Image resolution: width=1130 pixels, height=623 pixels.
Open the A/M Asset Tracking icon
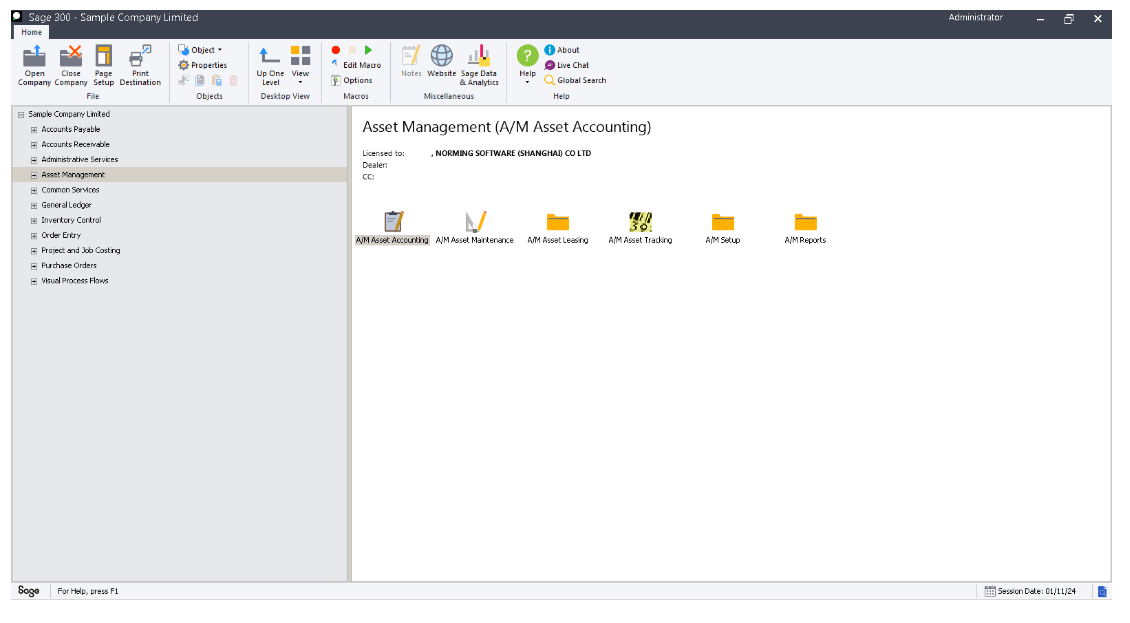point(640,221)
